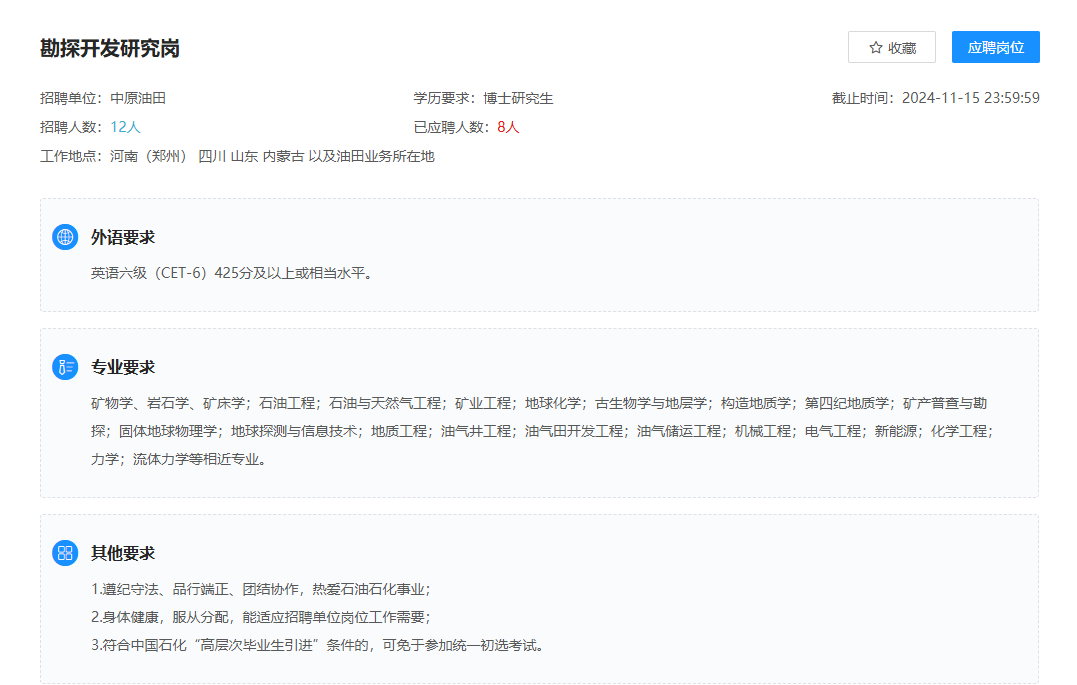The image size is (1077, 685).
Task: Click the blue 应聘岗位 apply button
Action: pyautogui.click(x=995, y=46)
